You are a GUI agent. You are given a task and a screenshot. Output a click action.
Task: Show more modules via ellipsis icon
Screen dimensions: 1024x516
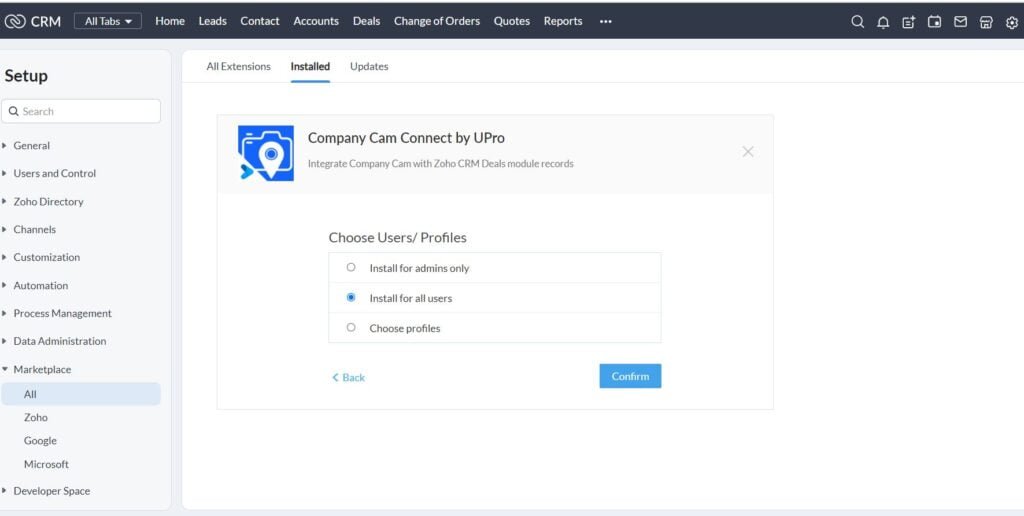[x=605, y=22]
